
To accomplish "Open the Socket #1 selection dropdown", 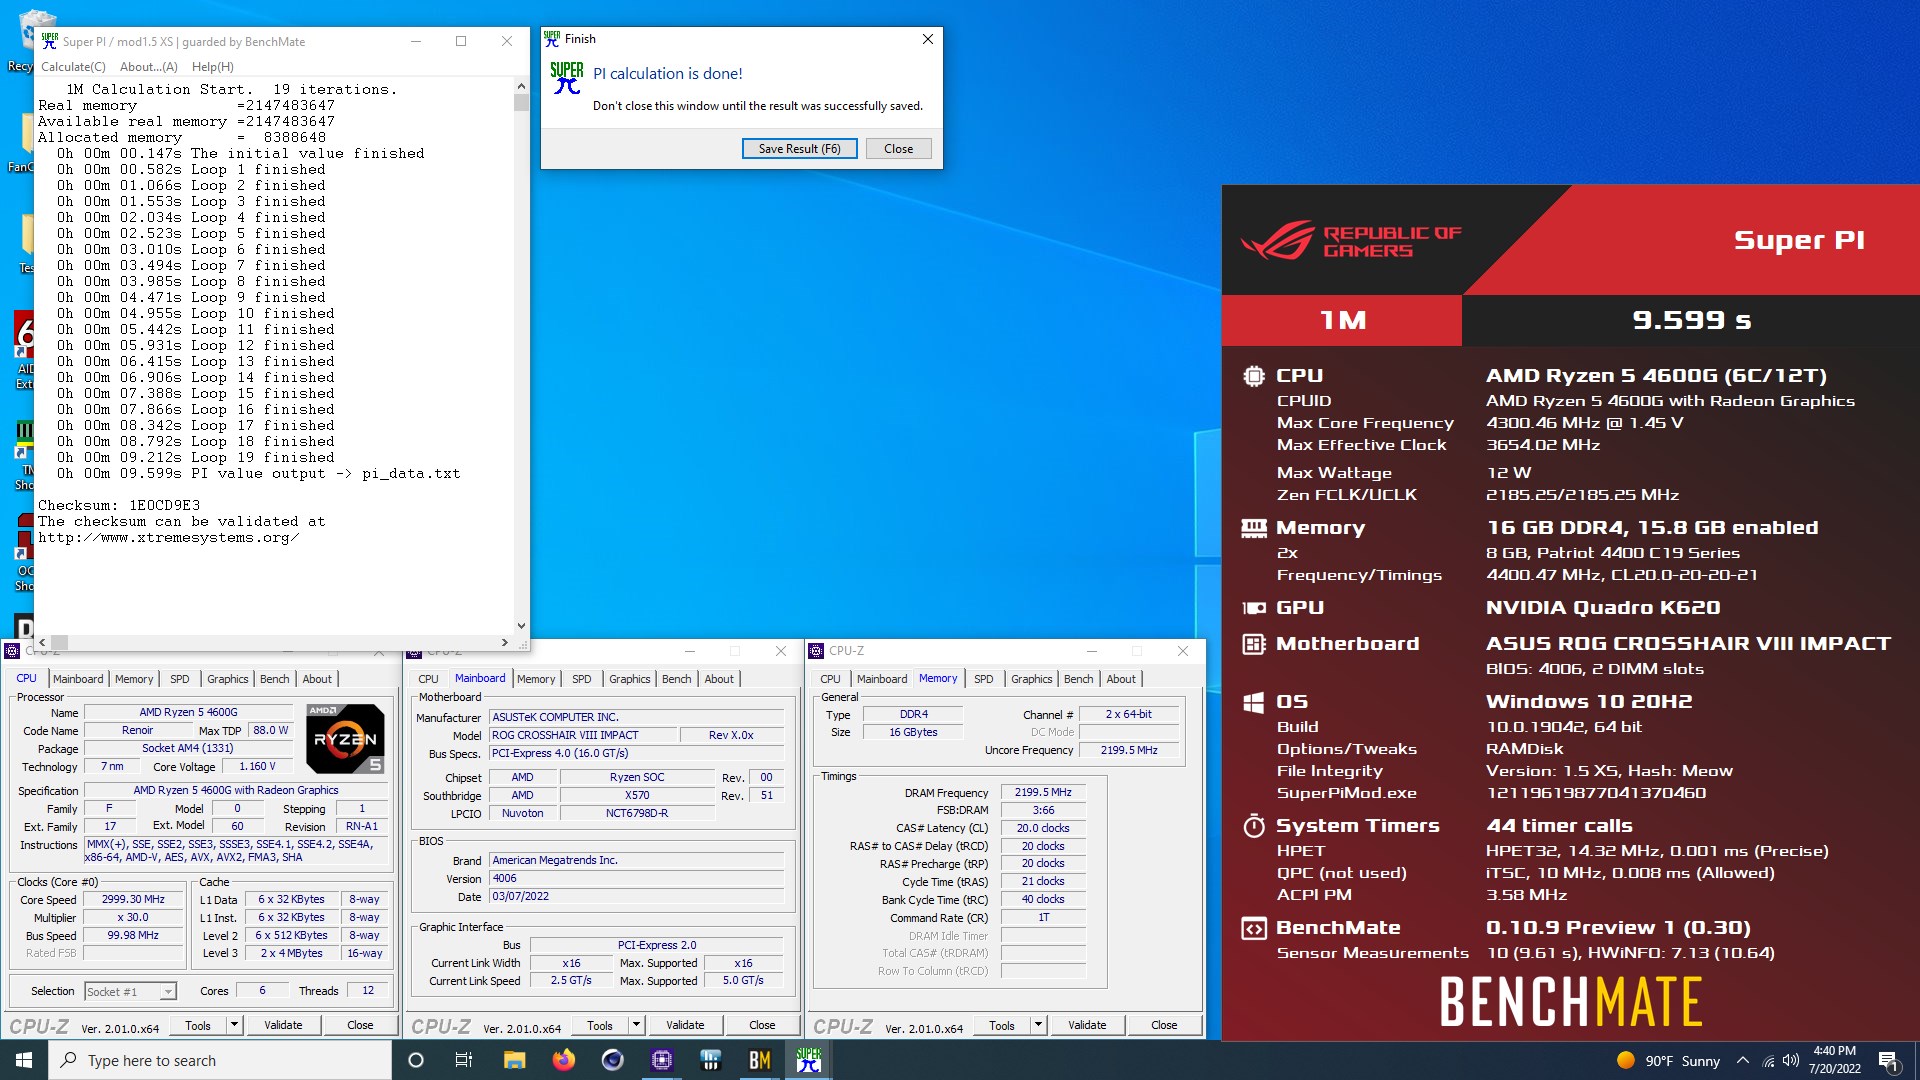I will coord(131,991).
